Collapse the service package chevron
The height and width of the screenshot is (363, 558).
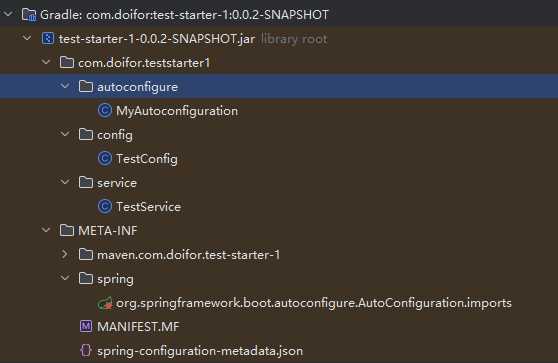[x=65, y=182]
